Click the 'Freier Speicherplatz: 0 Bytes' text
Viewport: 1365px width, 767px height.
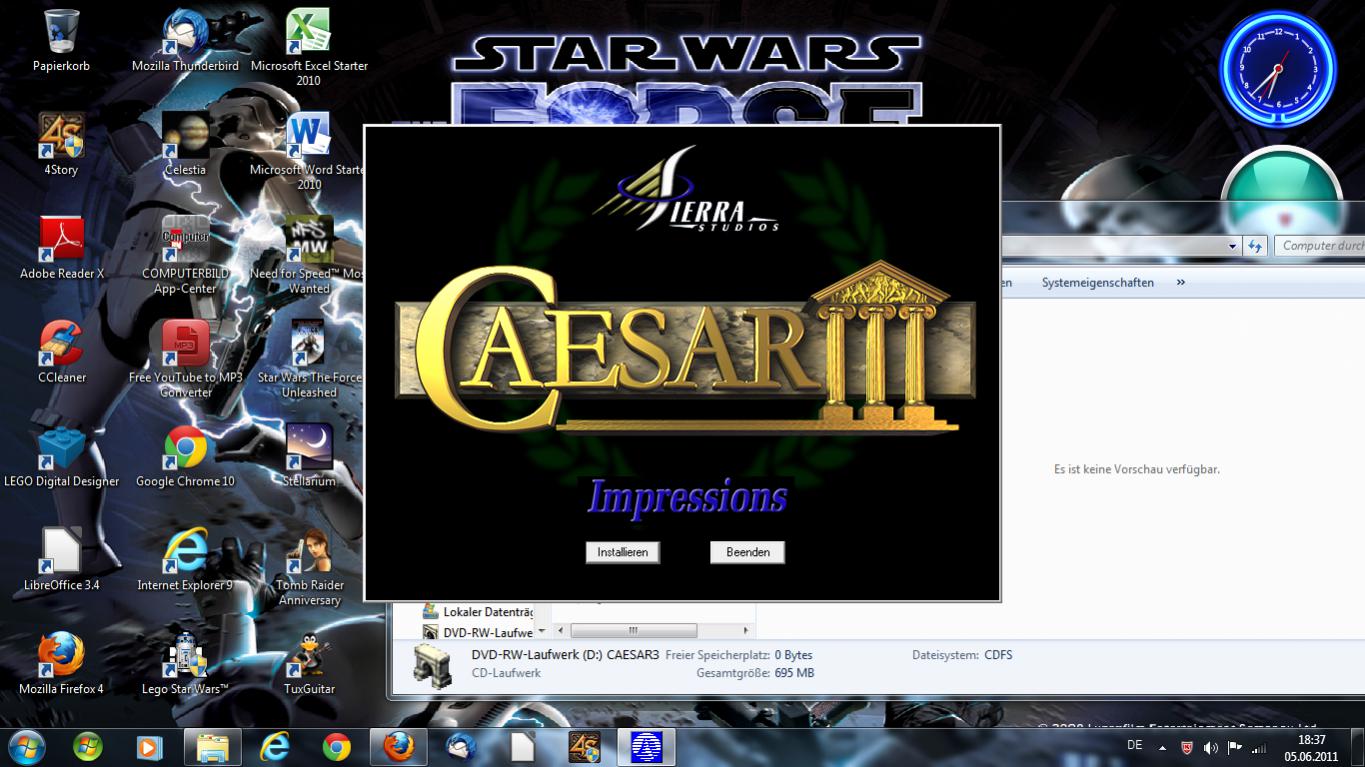(x=739, y=655)
